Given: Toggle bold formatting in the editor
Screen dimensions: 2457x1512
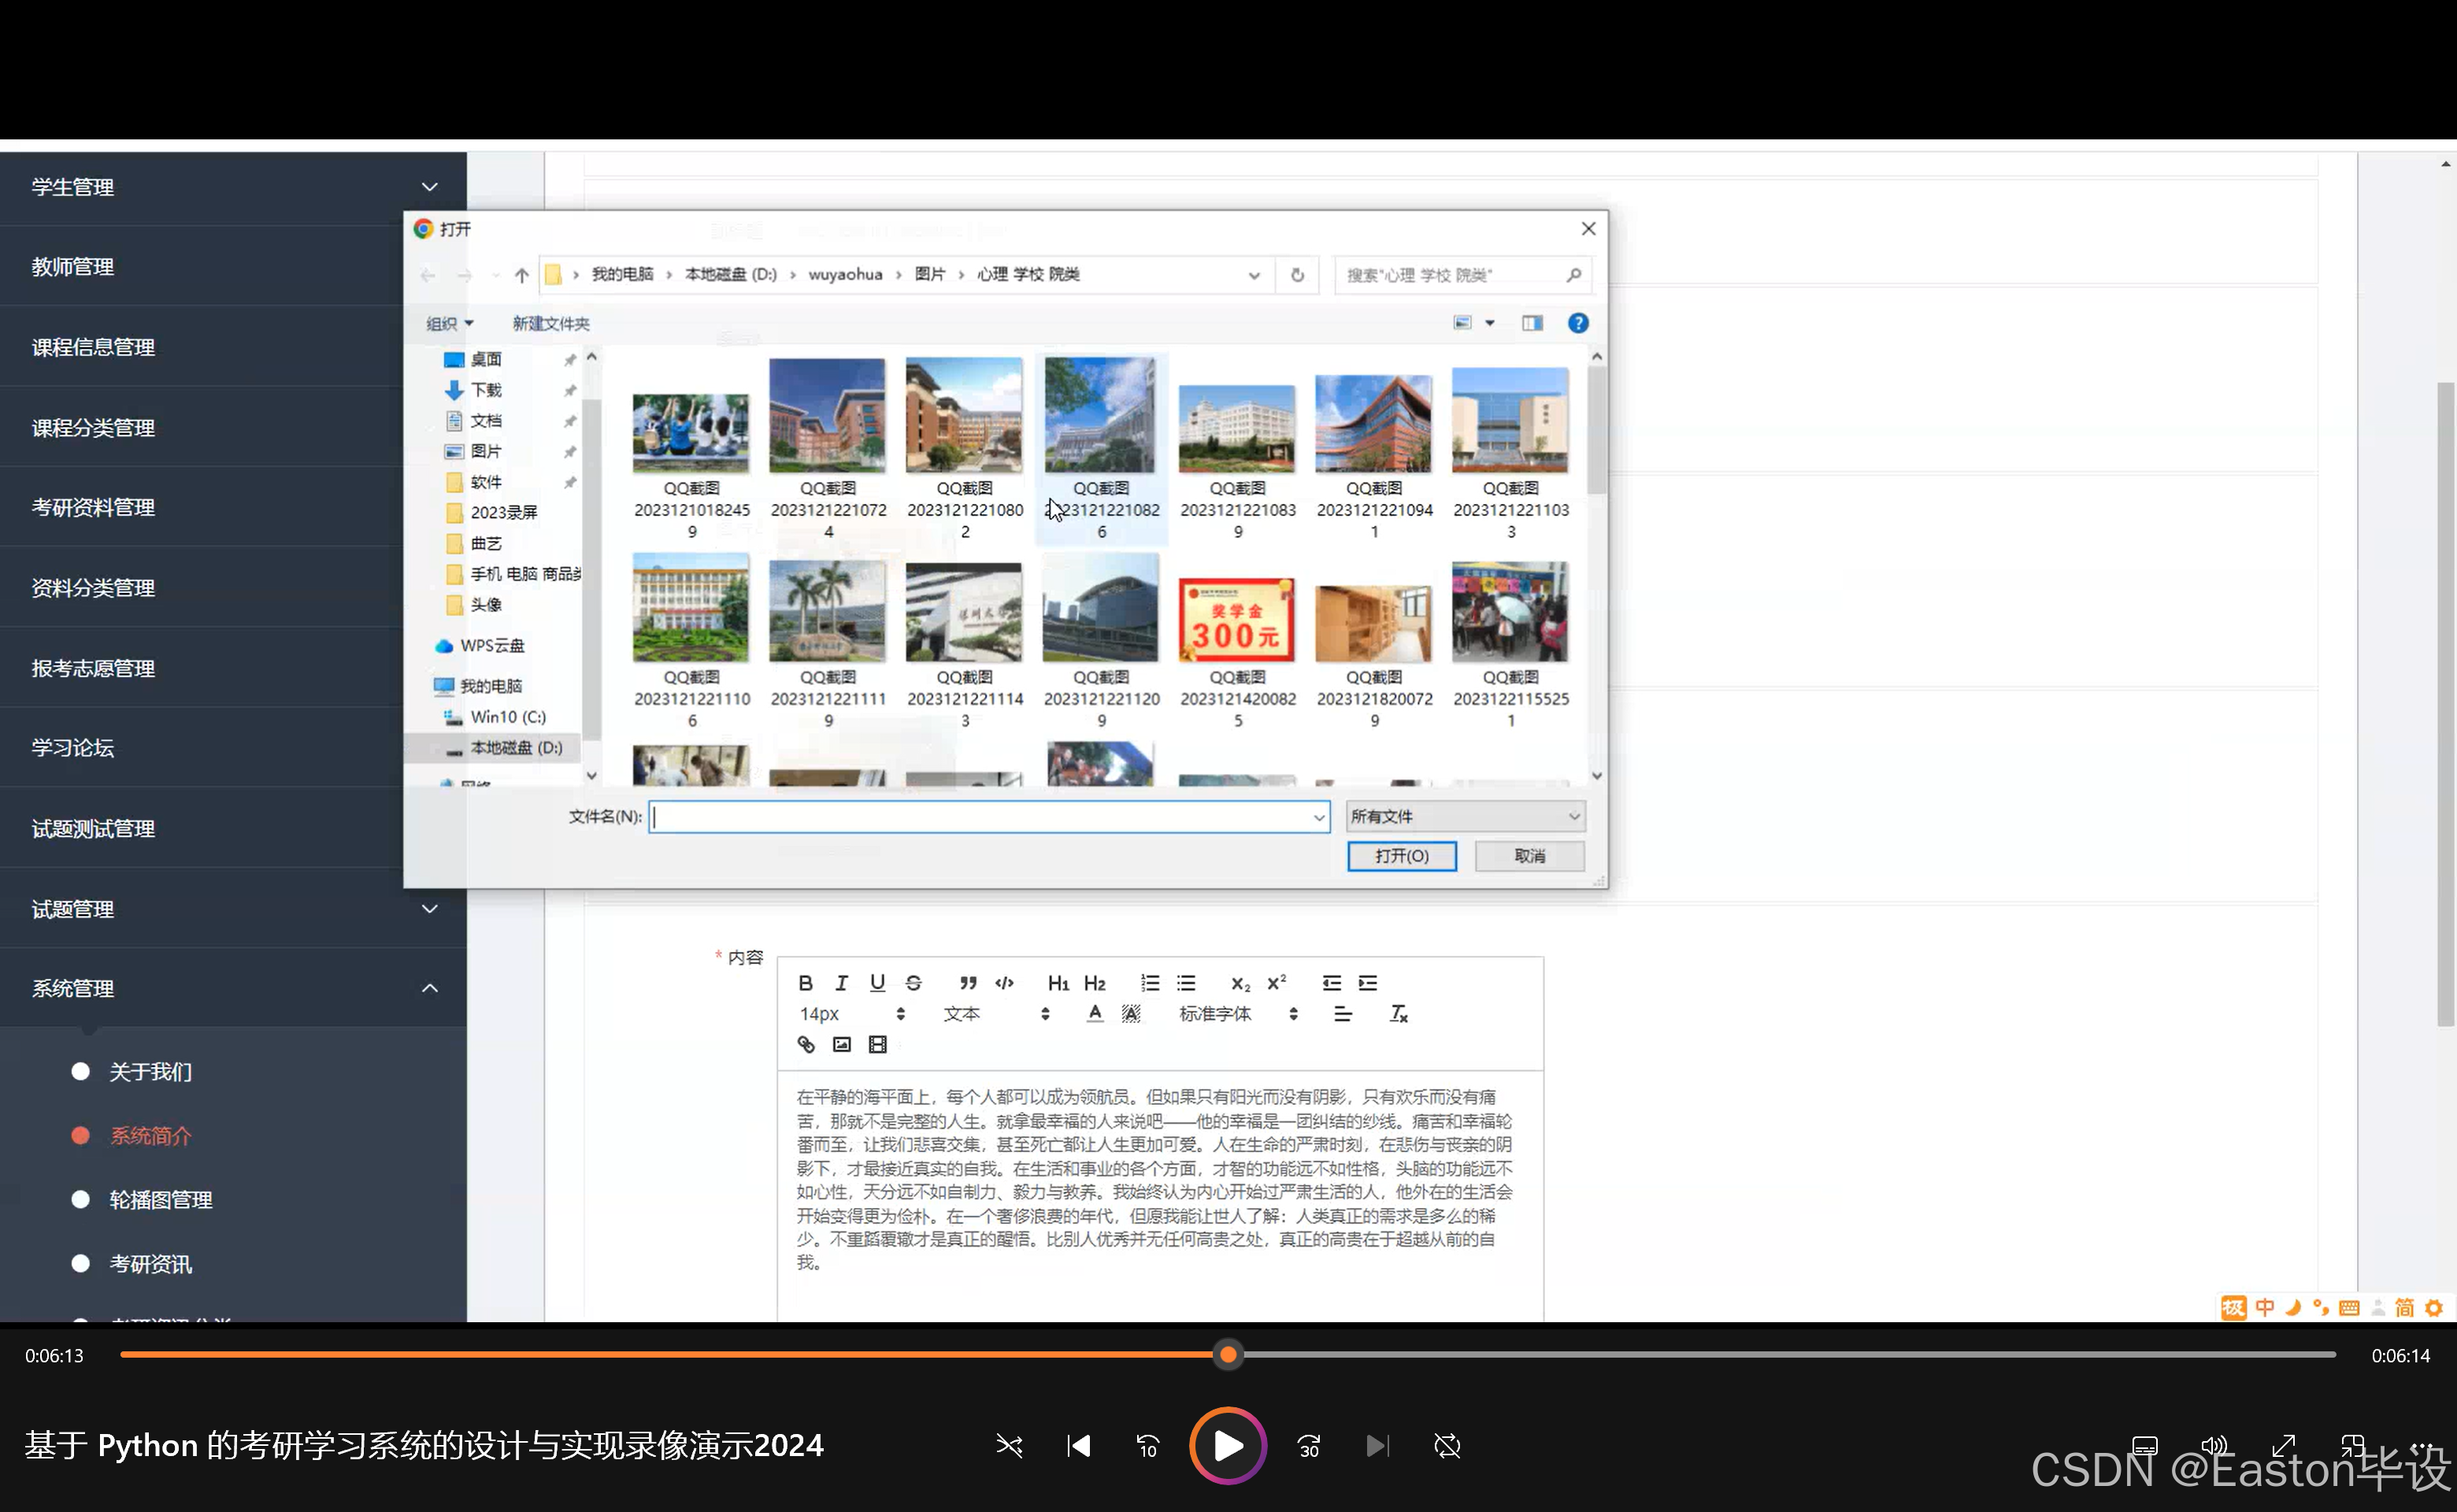Looking at the screenshot, I should 806,983.
